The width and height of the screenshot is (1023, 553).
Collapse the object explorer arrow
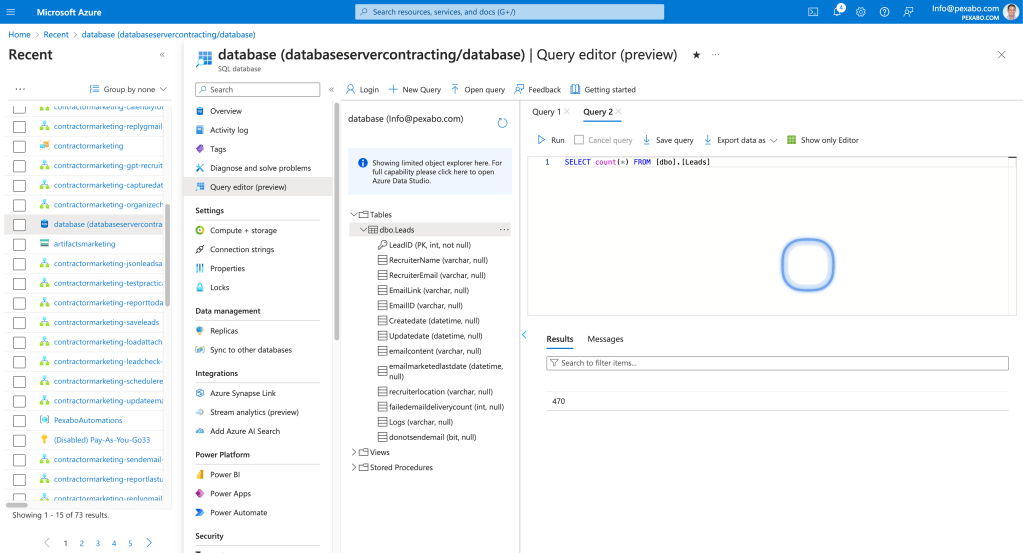(524, 335)
